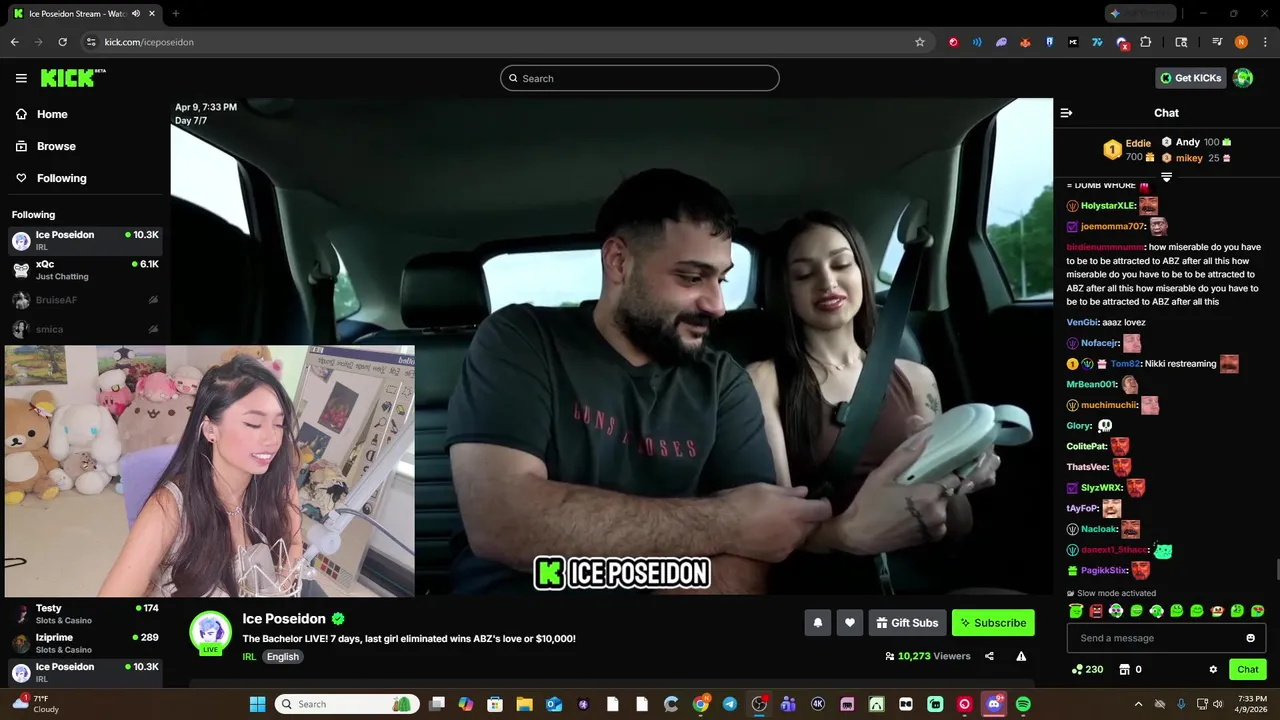Click the taskbar clock

[1252, 704]
